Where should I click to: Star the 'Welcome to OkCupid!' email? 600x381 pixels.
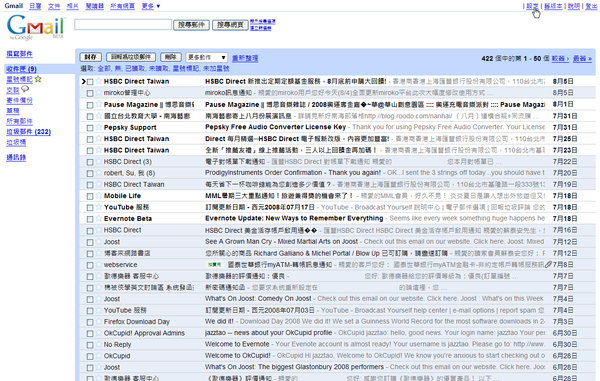coord(98,356)
